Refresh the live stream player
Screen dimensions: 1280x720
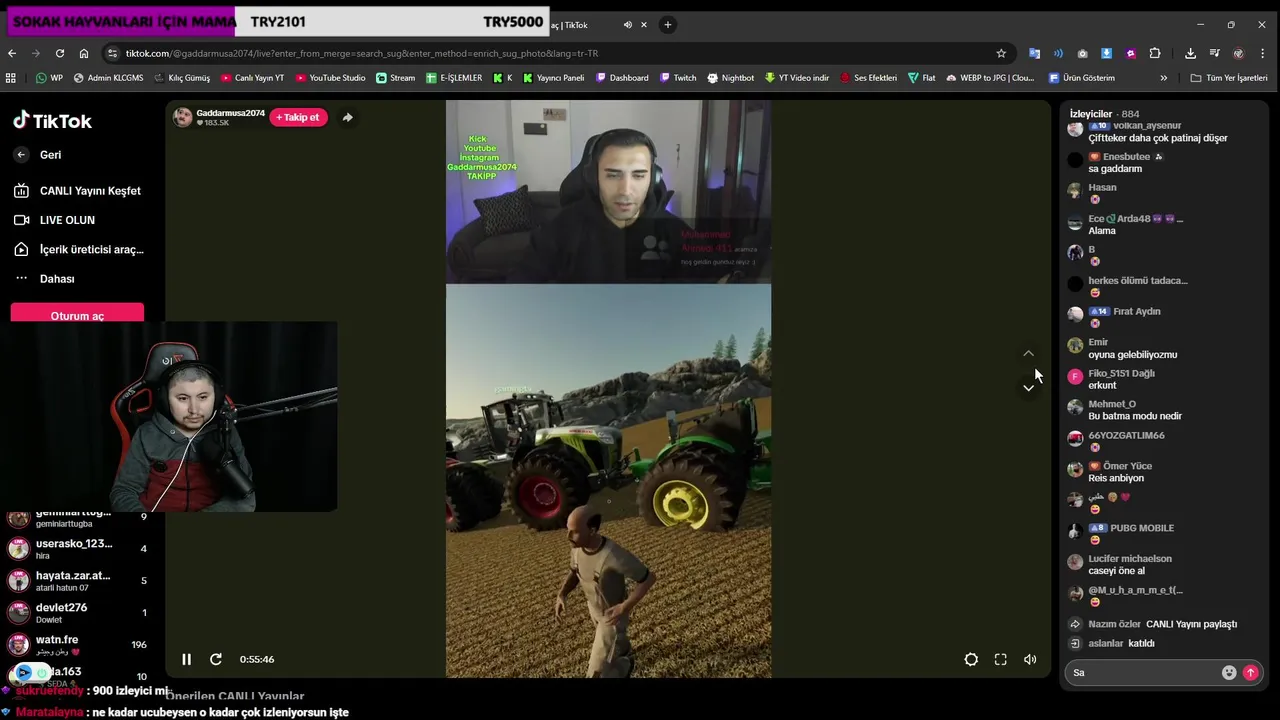click(x=215, y=659)
